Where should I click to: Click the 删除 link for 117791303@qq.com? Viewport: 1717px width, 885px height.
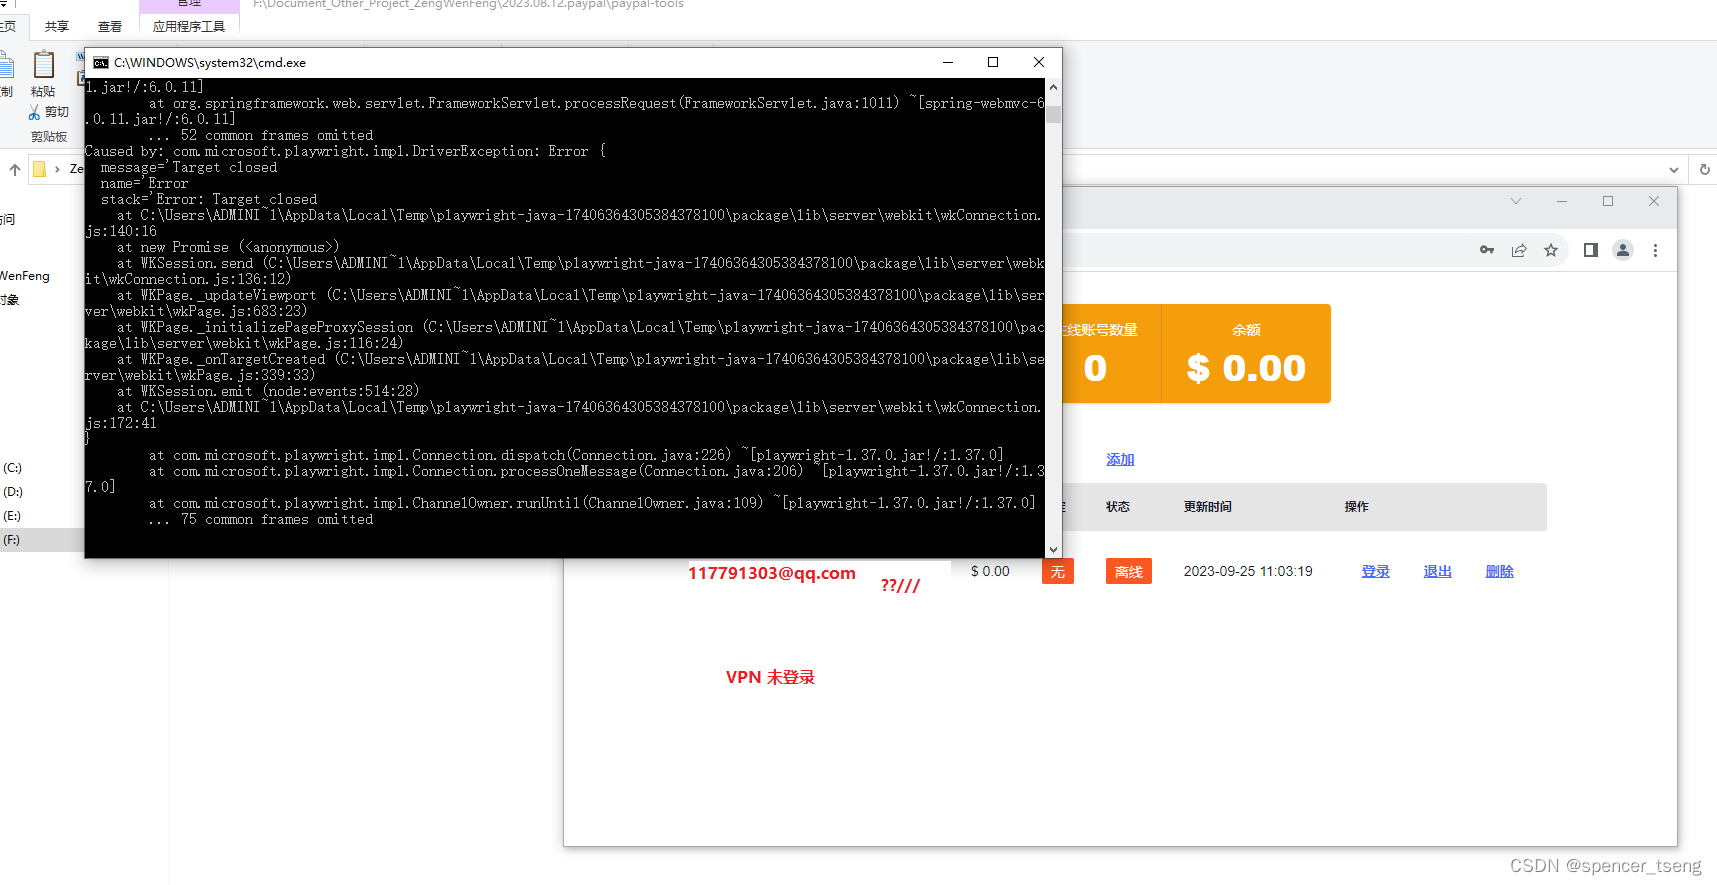tap(1500, 571)
